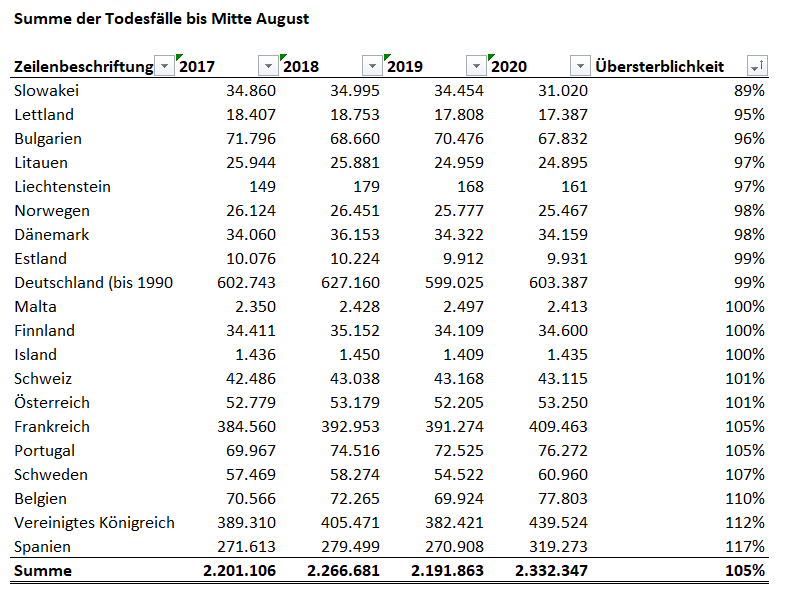Click Deutschland 2020 value 603.387

coord(558,283)
